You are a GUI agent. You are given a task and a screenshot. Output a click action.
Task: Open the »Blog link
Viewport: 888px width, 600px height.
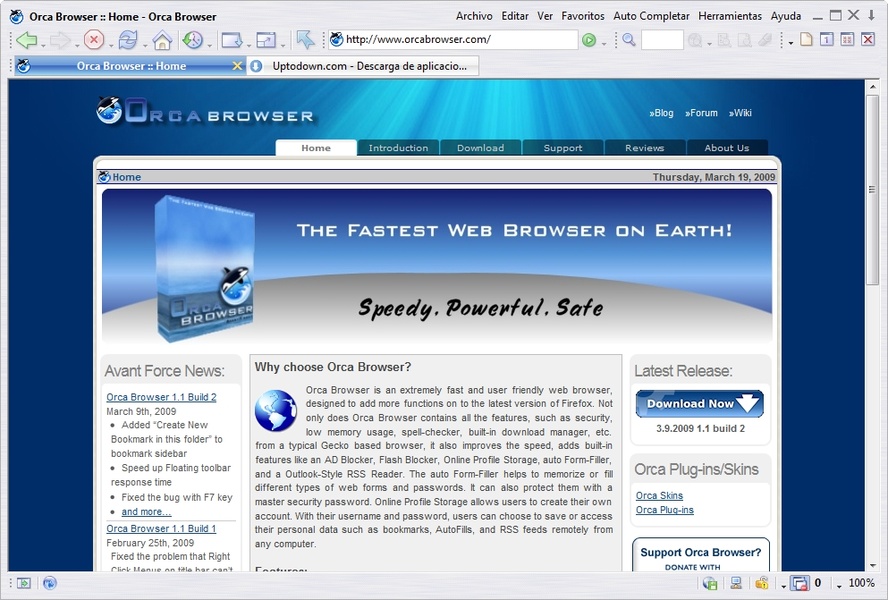[x=661, y=113]
